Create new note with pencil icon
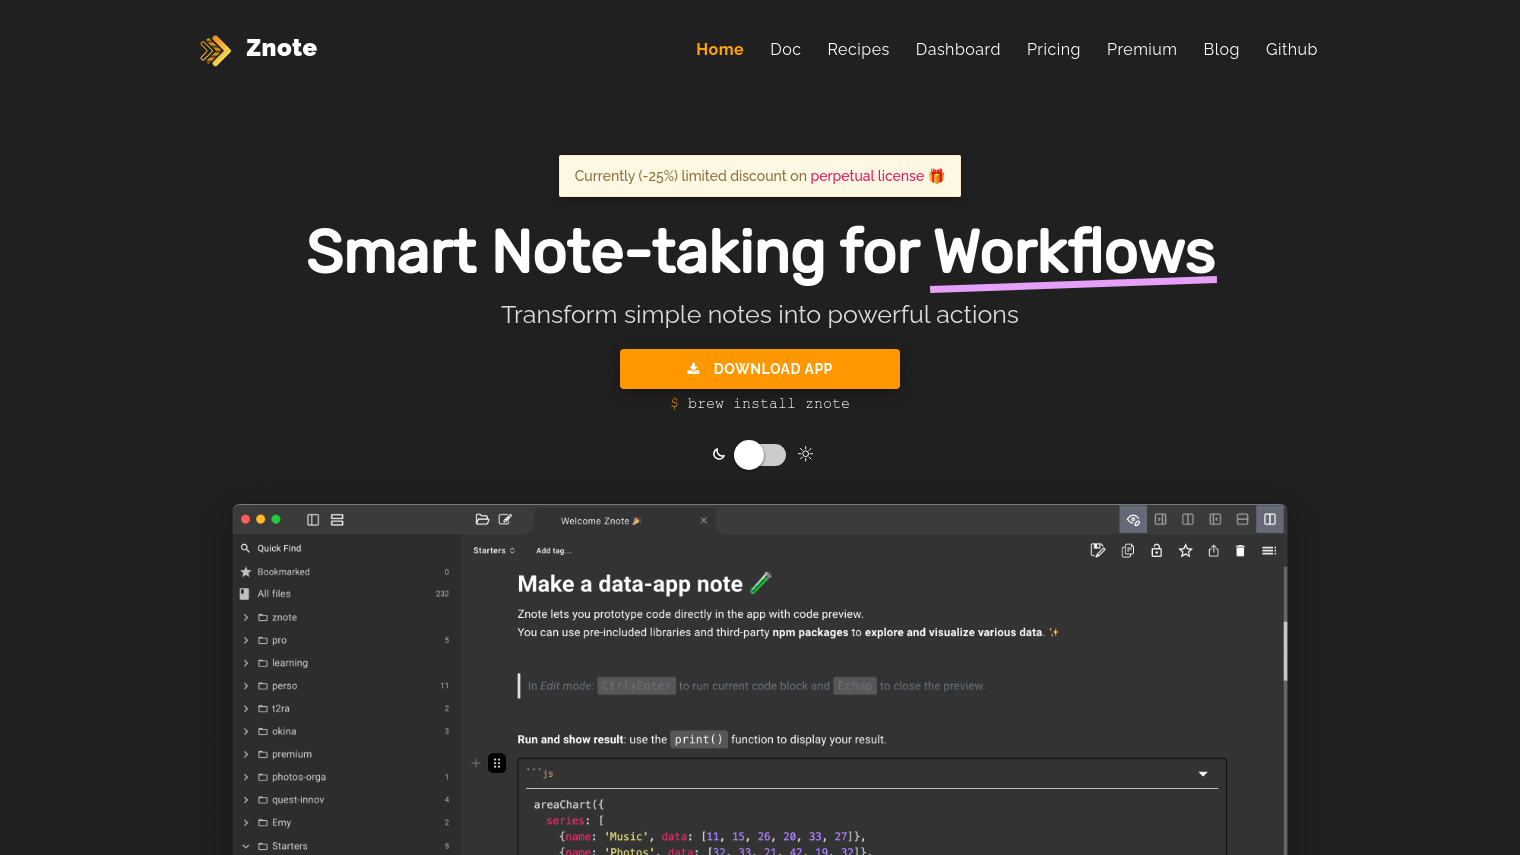 coord(505,520)
